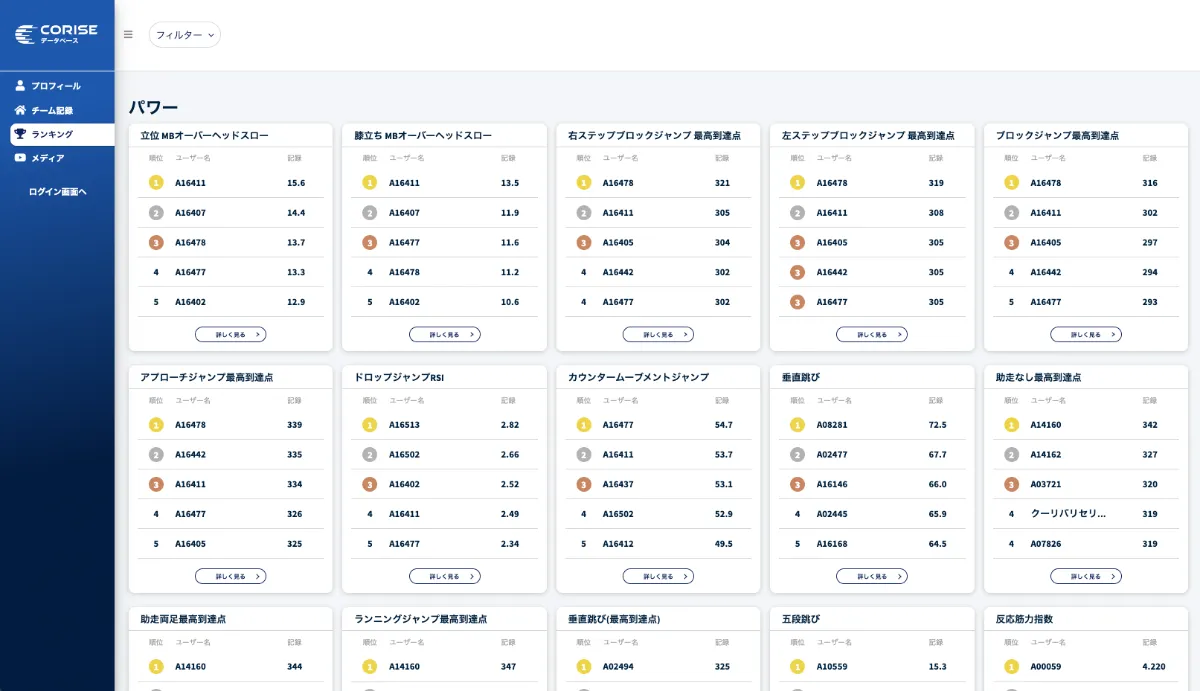
Task: Click 詳しく見る under ブロックジャンプ最高到達点
Action: pos(1086,335)
